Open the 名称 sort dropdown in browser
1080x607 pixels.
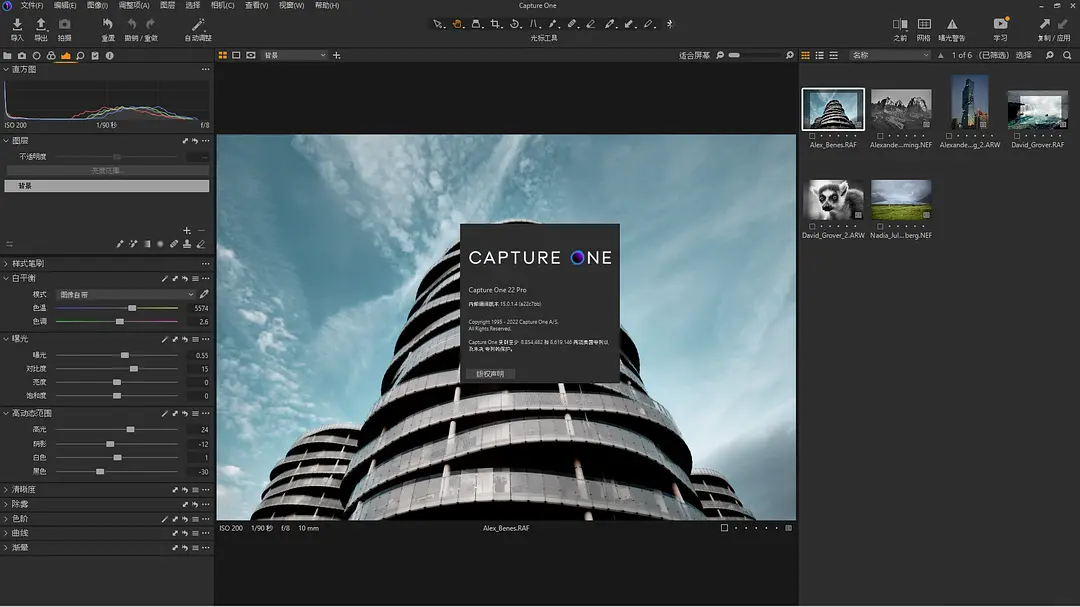pos(889,55)
